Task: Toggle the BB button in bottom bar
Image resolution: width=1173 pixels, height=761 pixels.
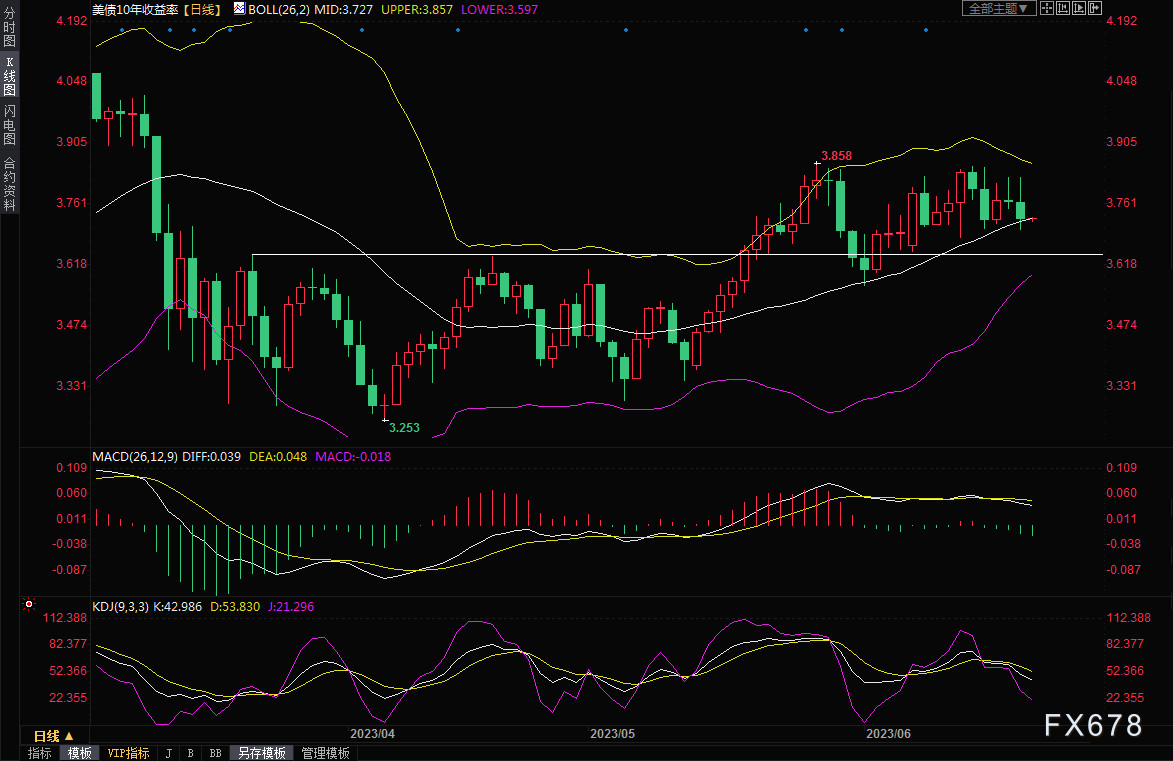Action: [215, 753]
